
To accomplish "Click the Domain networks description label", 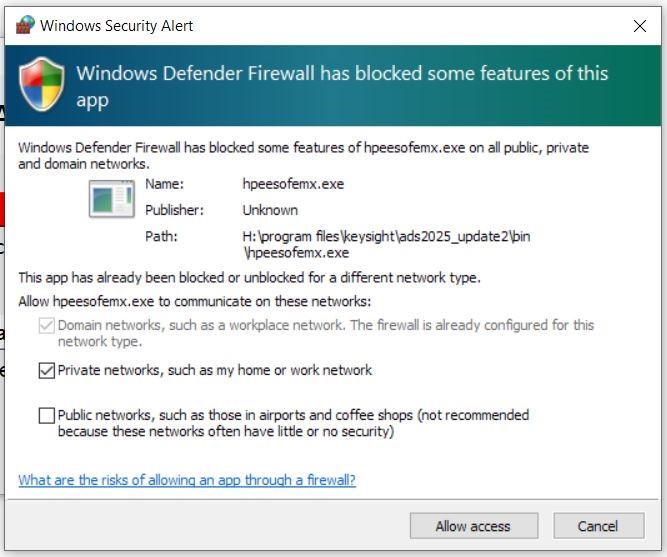I will pyautogui.click(x=326, y=333).
